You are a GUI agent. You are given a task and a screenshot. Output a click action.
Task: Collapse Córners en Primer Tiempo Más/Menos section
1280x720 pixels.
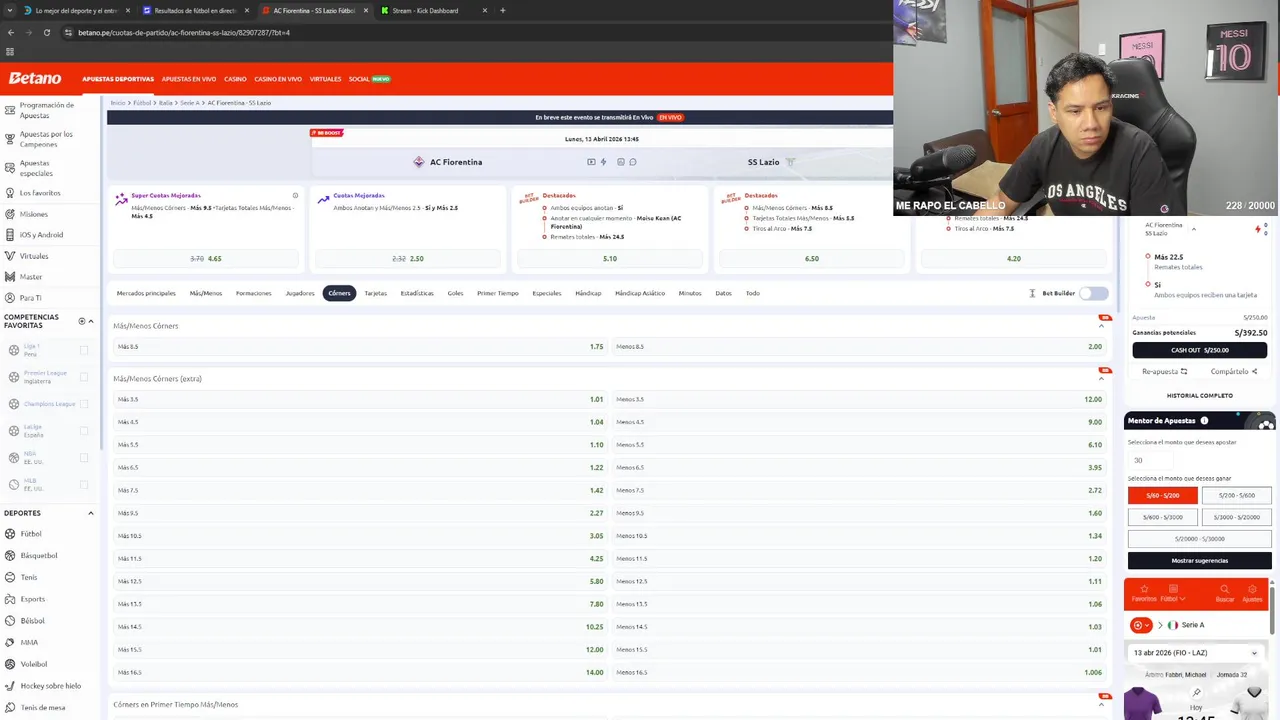(x=1102, y=704)
